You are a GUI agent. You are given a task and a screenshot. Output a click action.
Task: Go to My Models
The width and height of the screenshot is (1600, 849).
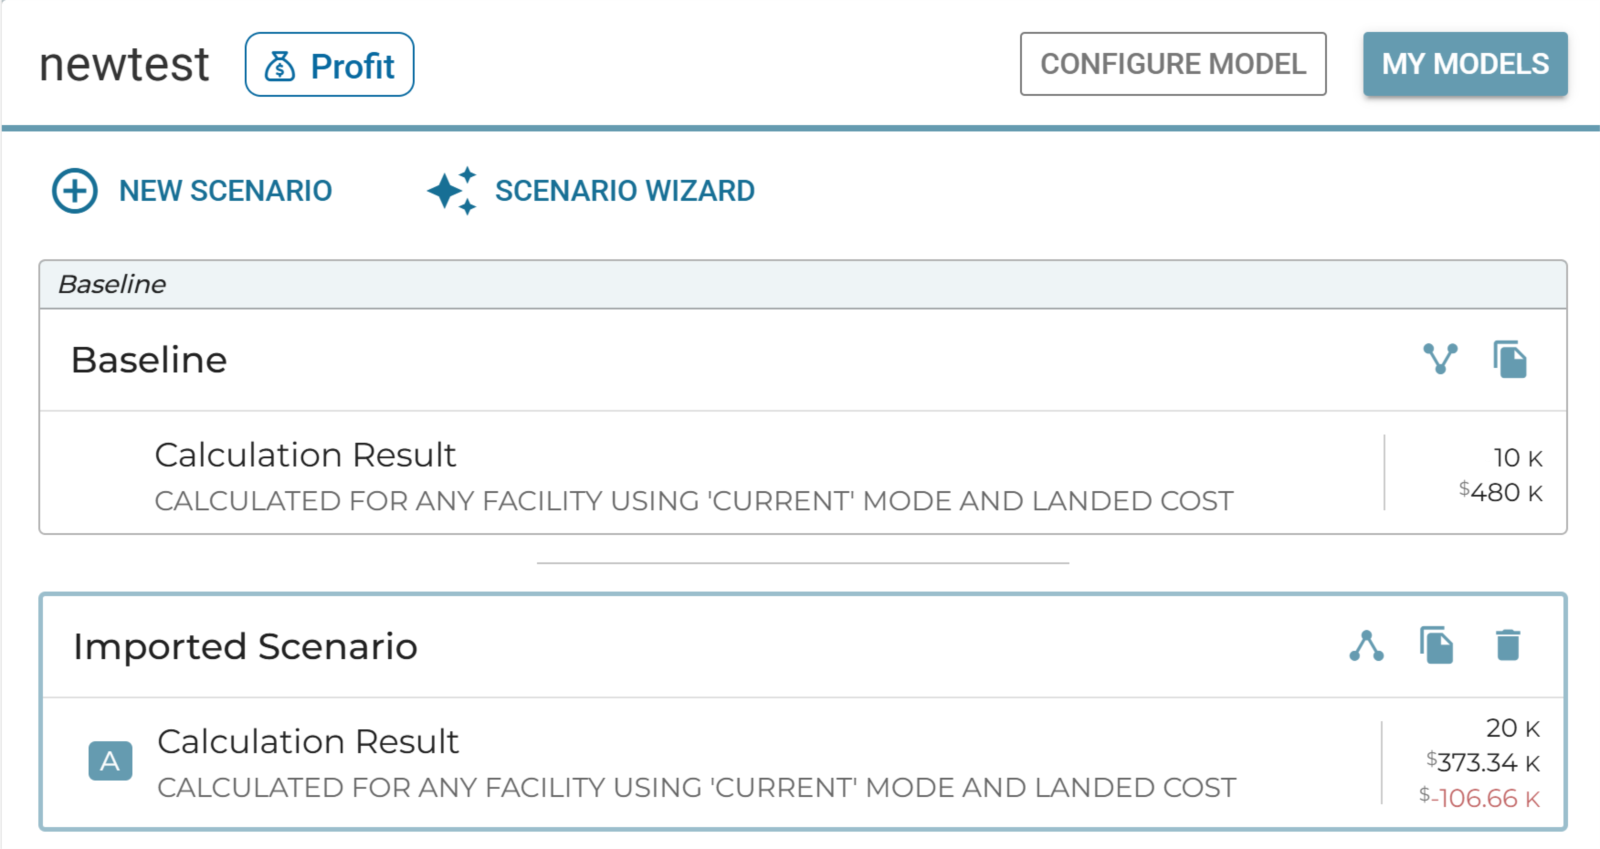1465,64
